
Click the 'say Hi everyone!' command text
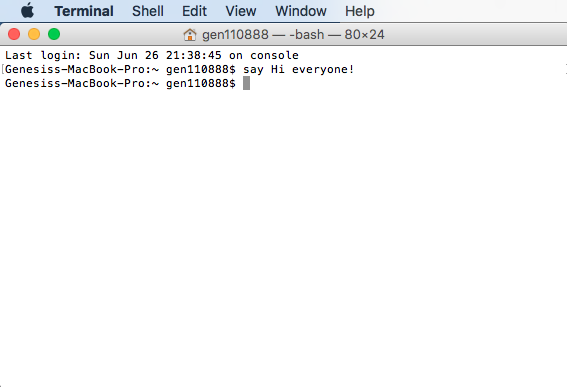(x=298, y=69)
